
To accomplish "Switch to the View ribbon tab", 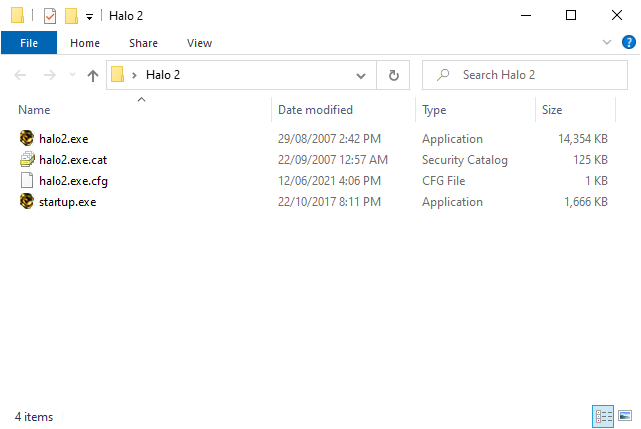I will tap(199, 43).
